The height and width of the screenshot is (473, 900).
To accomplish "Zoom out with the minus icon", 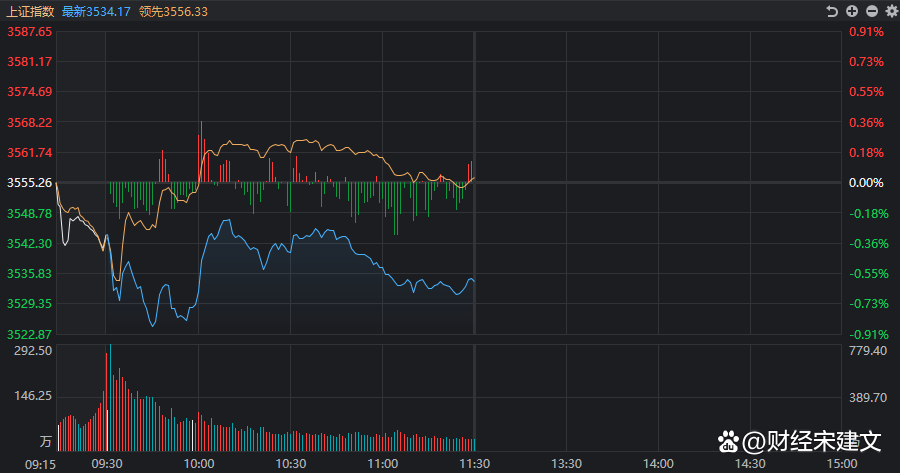I will pos(871,11).
